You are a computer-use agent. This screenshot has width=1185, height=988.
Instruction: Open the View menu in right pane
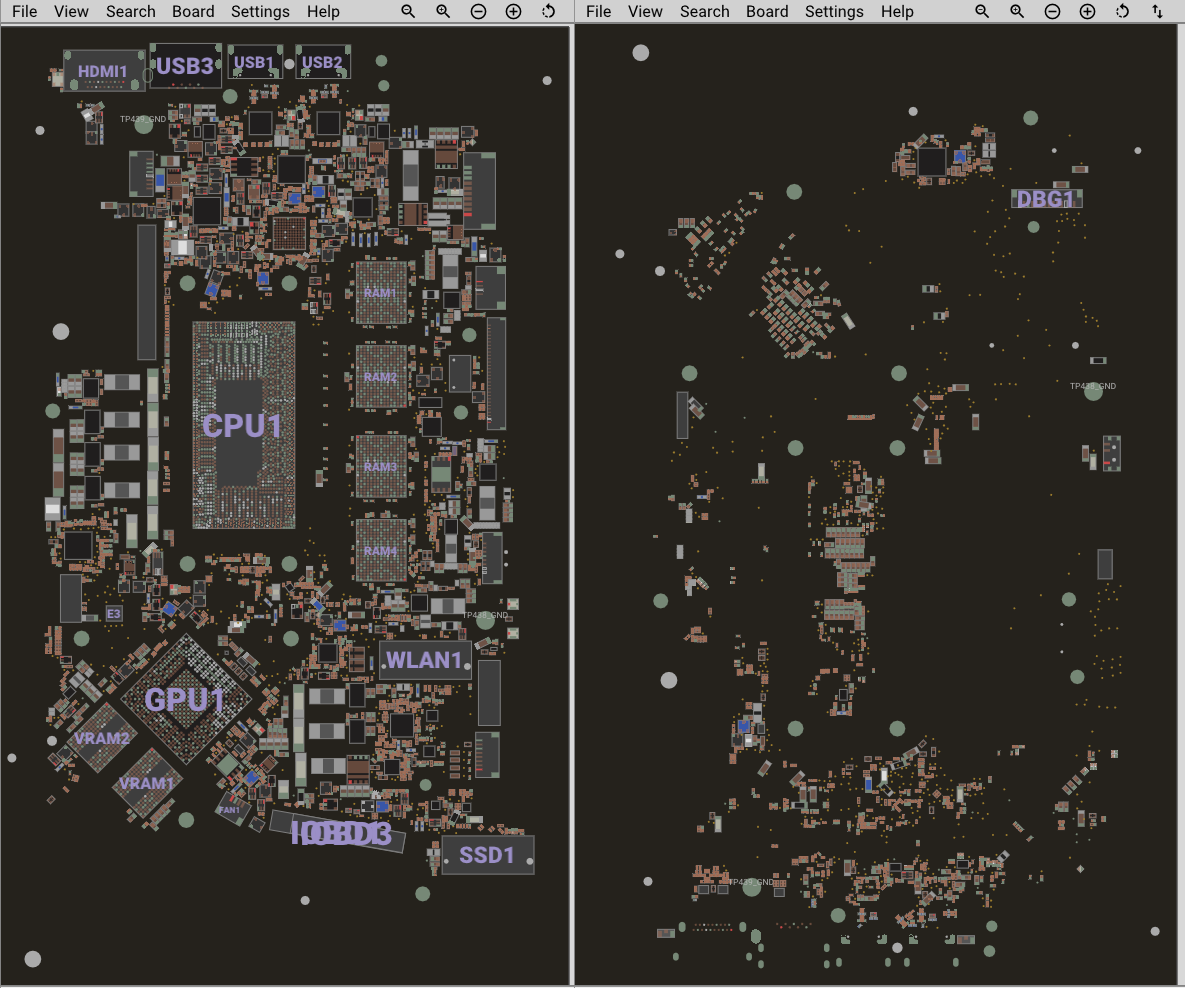pos(645,11)
